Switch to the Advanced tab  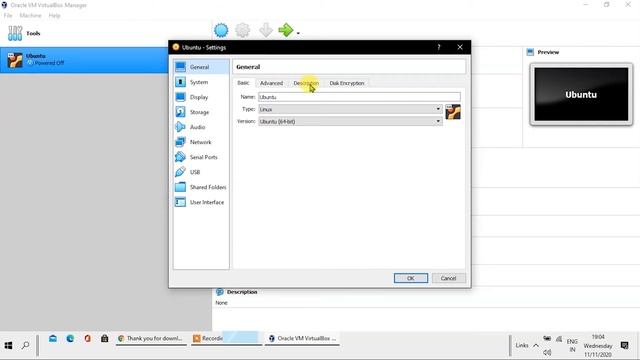[x=271, y=83]
